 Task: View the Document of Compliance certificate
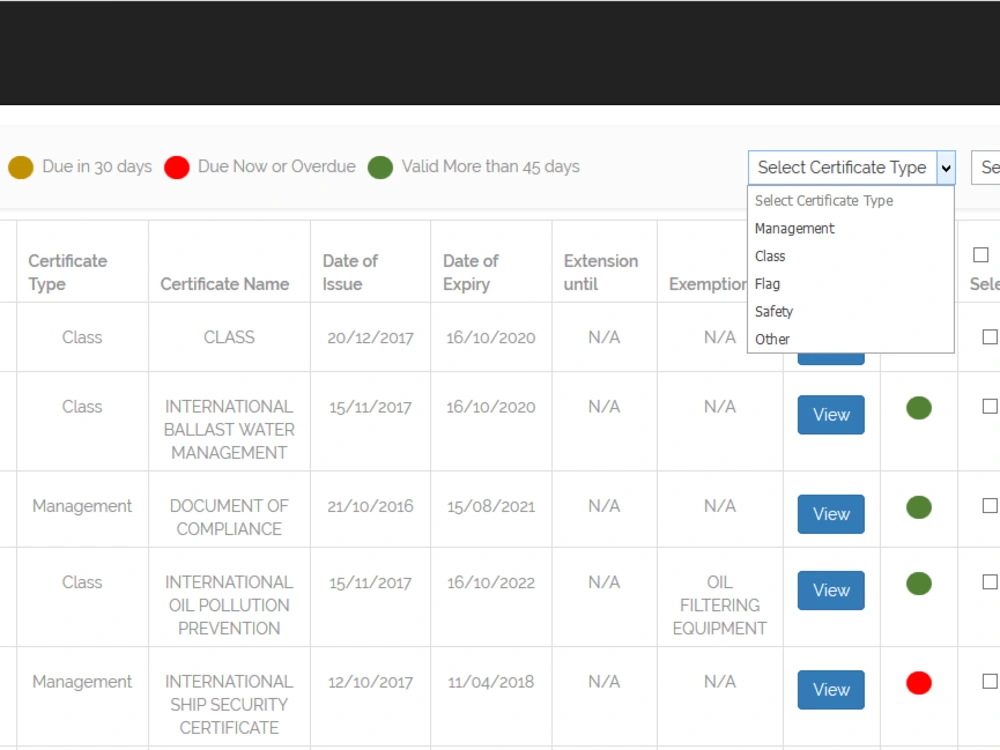tap(831, 514)
